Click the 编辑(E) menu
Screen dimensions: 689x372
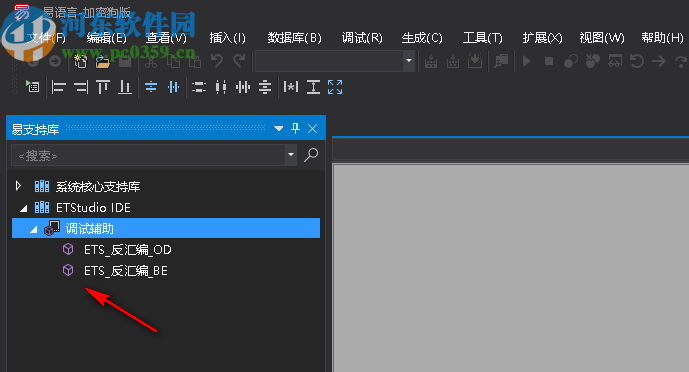pos(106,38)
